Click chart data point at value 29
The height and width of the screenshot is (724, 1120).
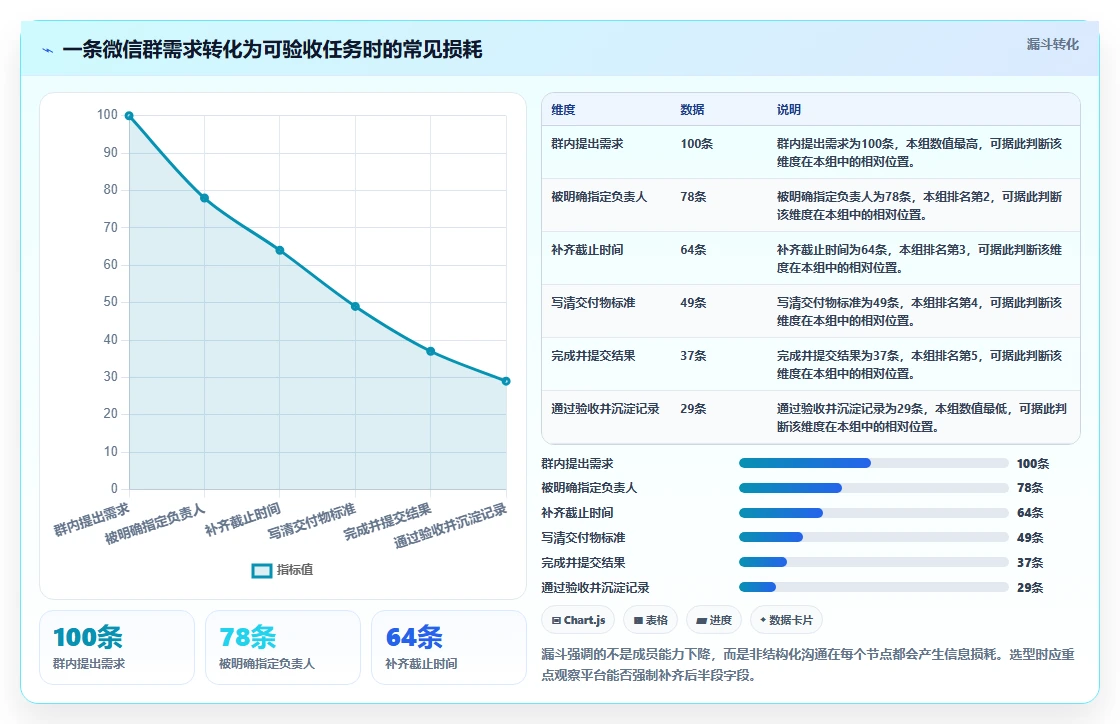point(506,381)
